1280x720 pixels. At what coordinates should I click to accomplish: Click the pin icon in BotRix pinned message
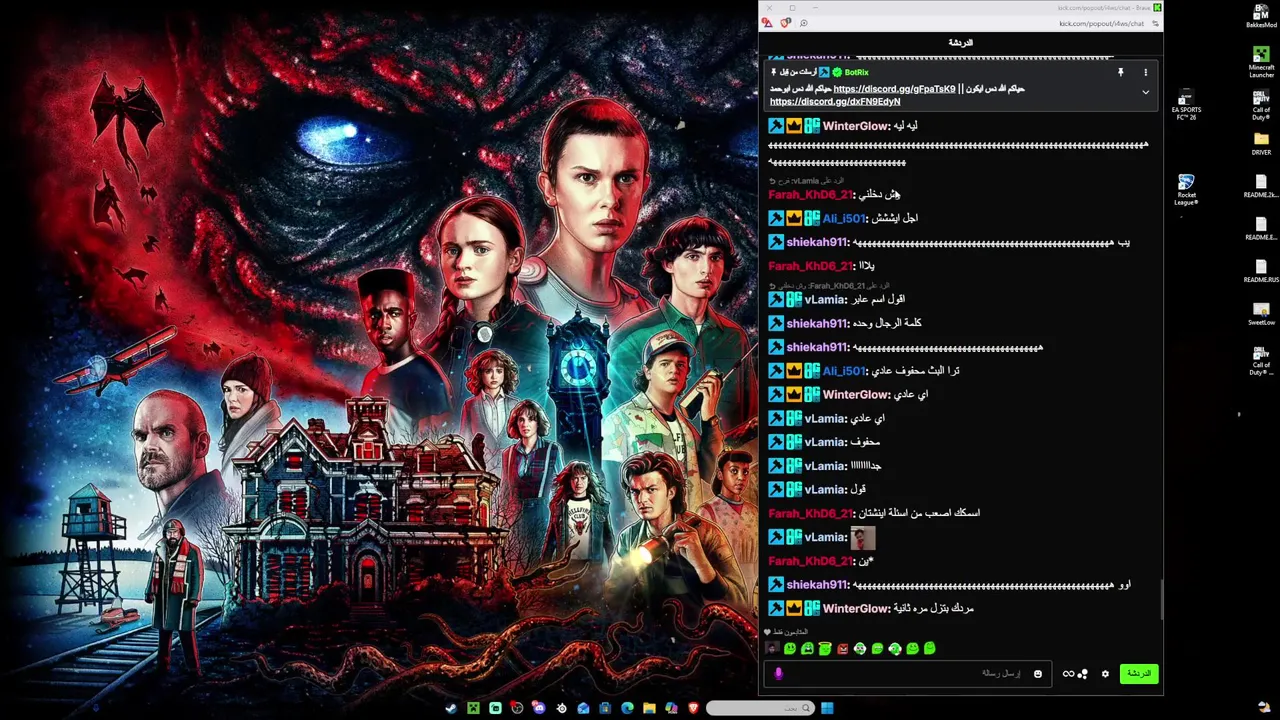(1120, 72)
